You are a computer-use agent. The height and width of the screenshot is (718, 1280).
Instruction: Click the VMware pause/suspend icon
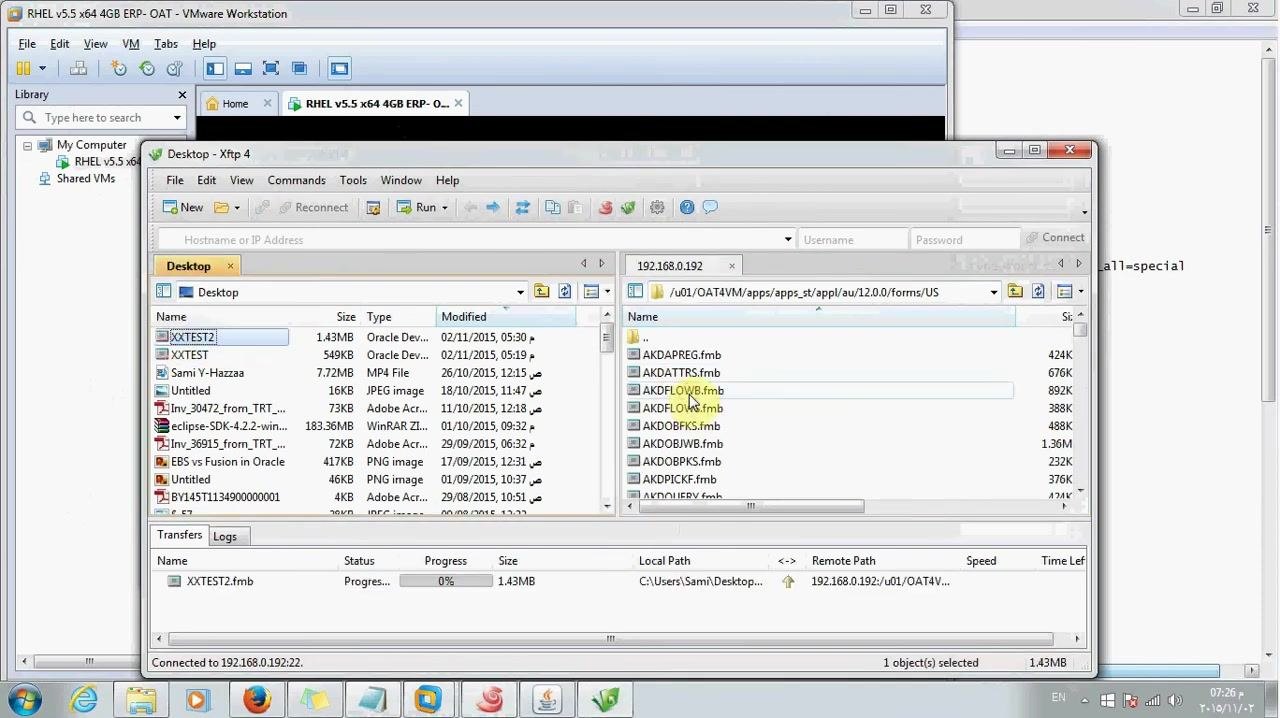point(23,68)
